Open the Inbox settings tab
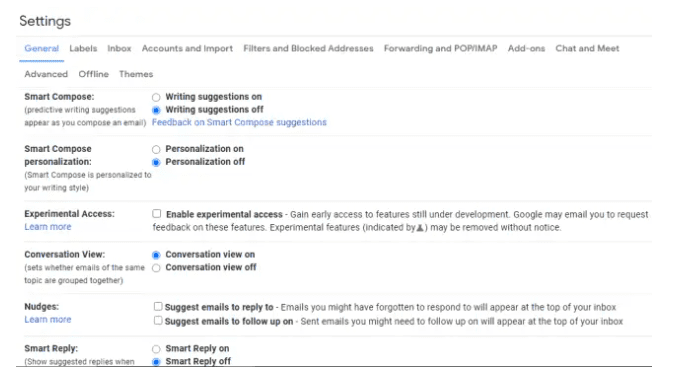685x376 pixels. (x=119, y=48)
